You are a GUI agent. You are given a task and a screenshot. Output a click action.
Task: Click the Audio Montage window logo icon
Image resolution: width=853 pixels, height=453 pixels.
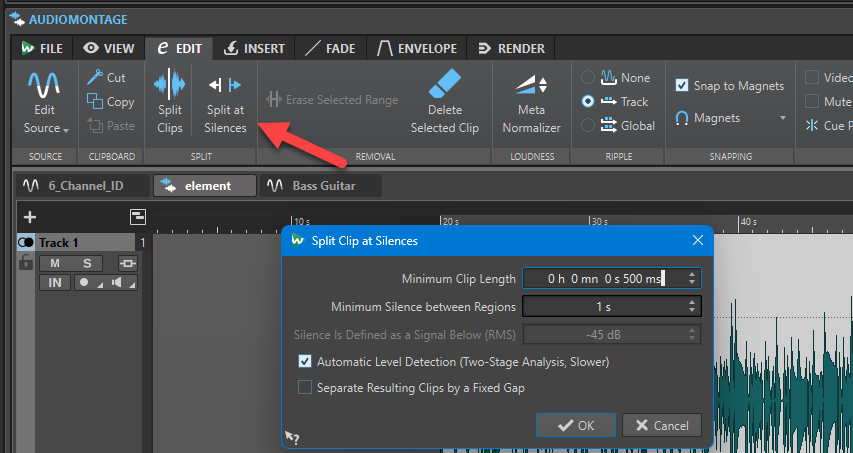pos(17,19)
